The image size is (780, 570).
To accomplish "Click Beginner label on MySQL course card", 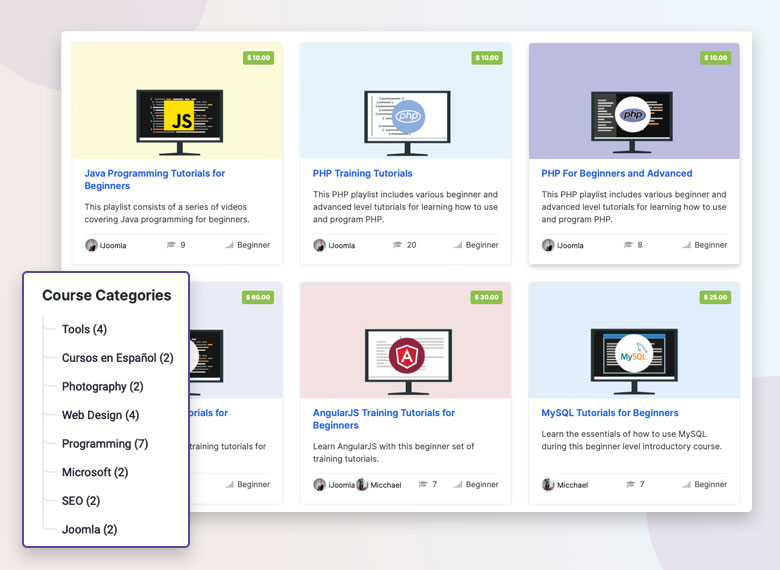I will click(711, 484).
